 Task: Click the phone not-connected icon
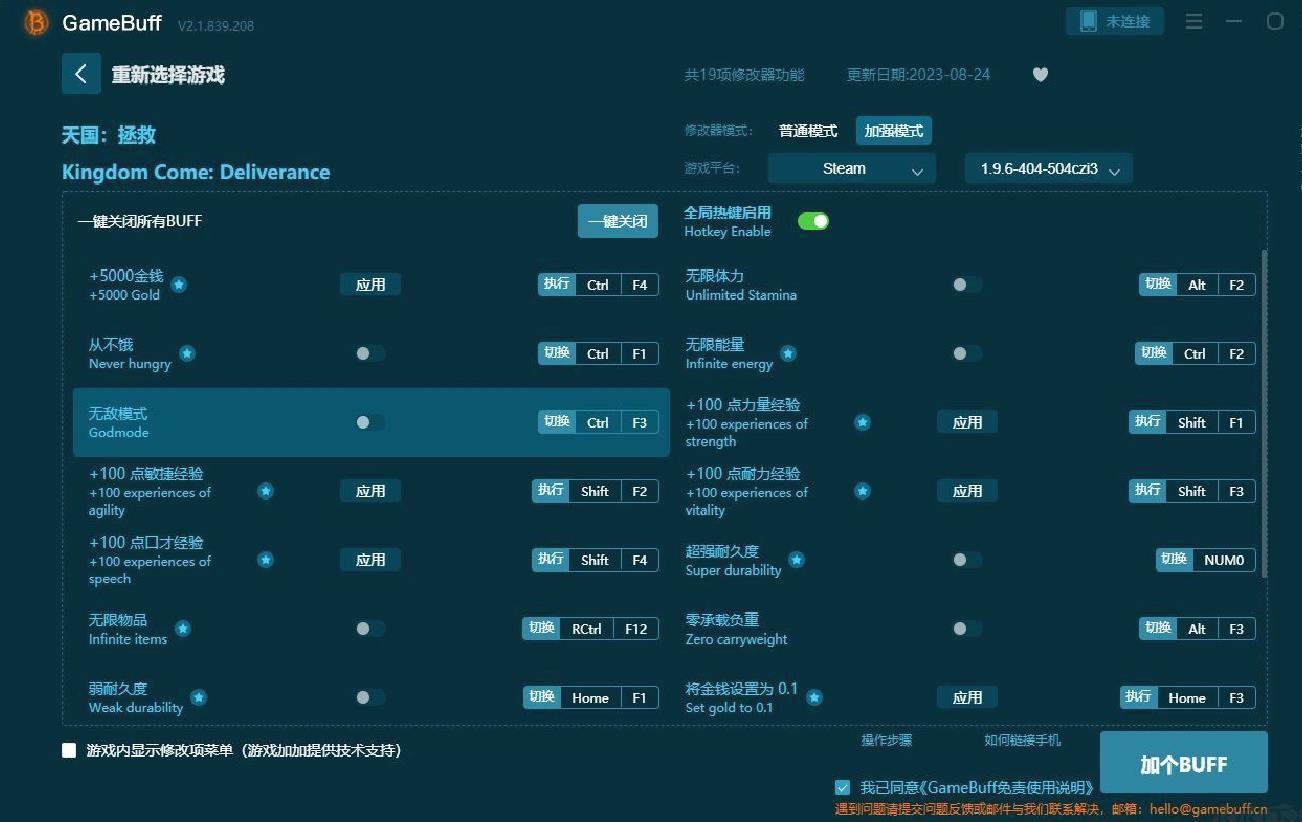click(x=1087, y=21)
